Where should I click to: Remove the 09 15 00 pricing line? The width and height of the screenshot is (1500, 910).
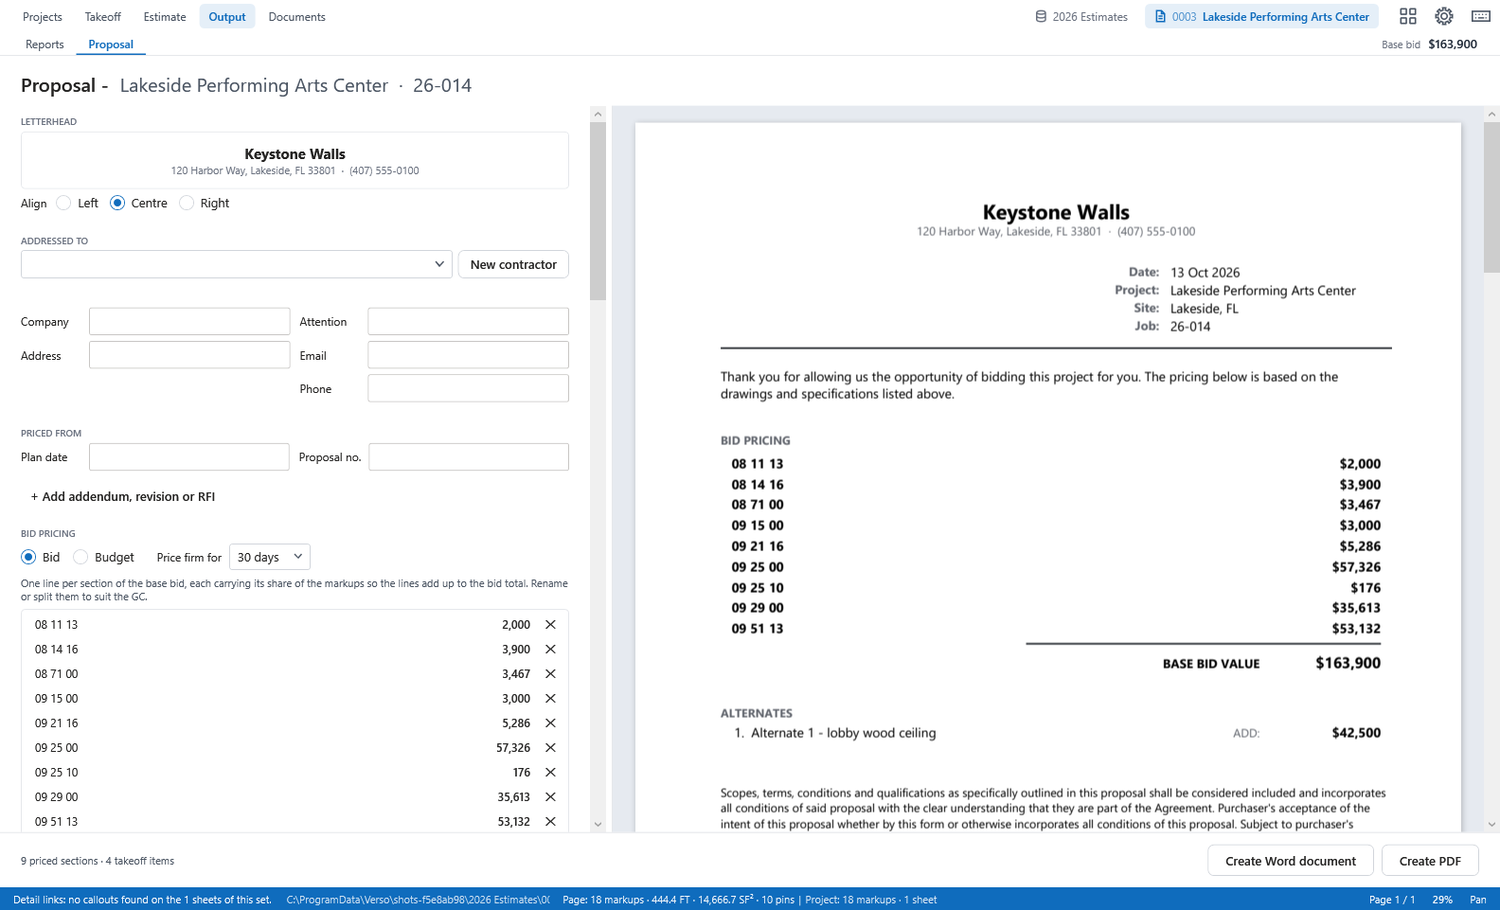(x=550, y=698)
